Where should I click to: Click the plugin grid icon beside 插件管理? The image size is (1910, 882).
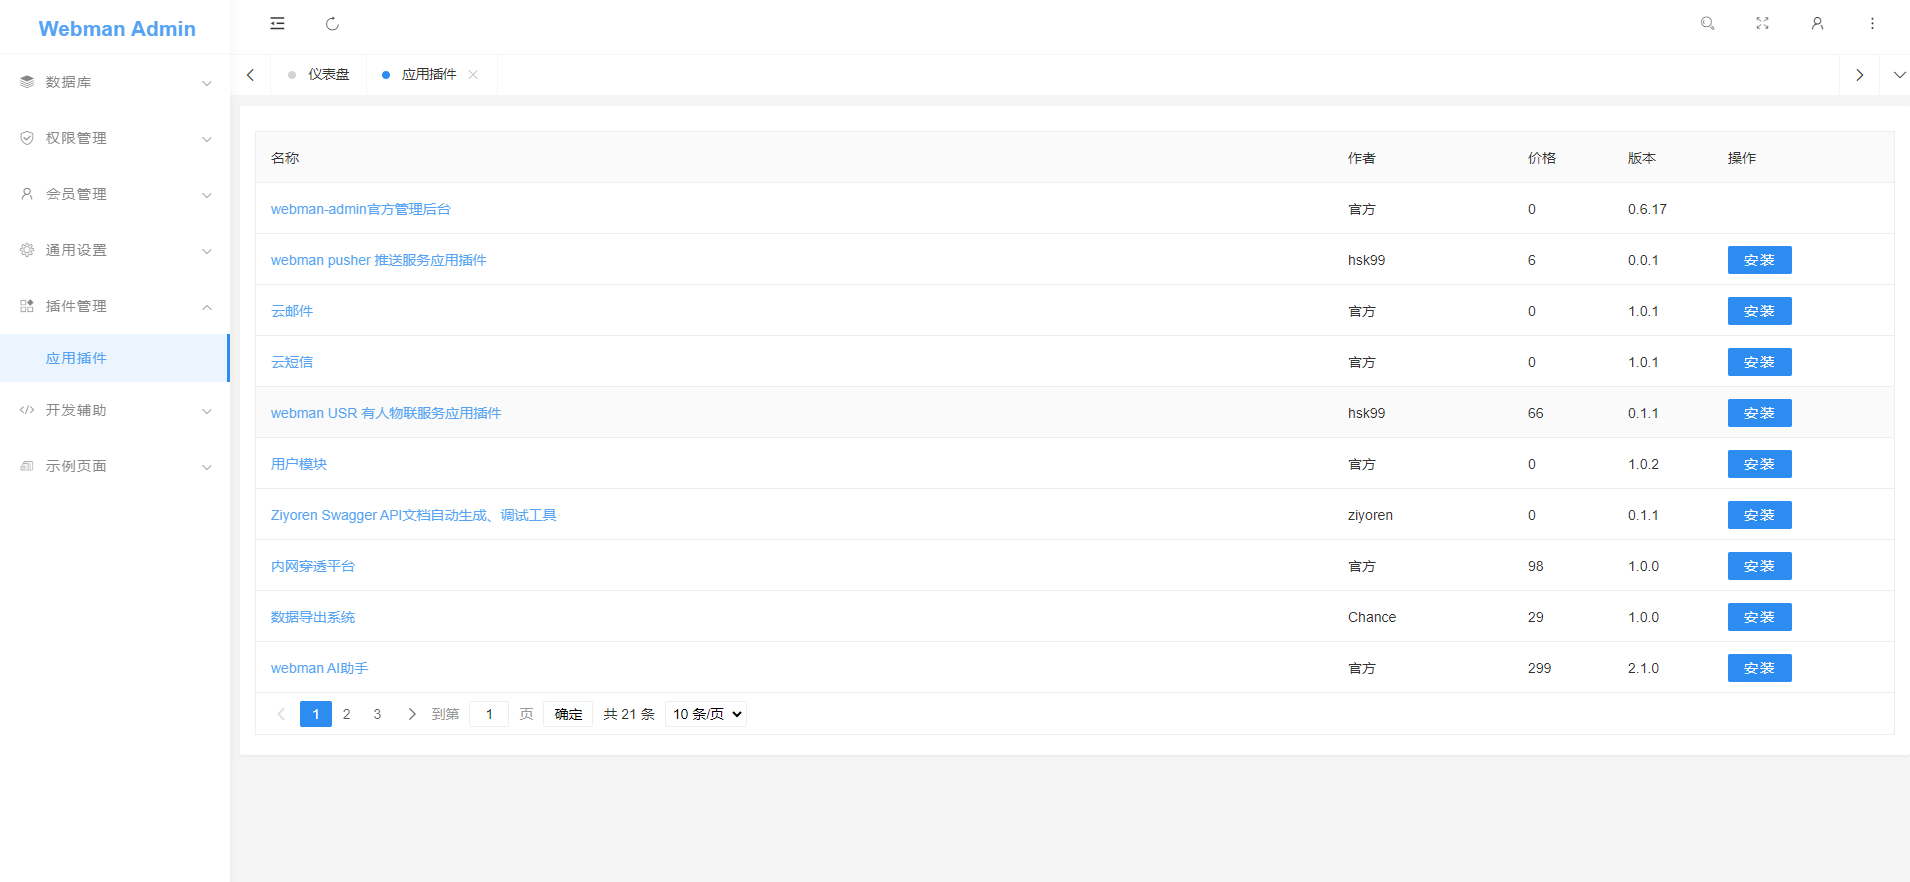point(27,306)
